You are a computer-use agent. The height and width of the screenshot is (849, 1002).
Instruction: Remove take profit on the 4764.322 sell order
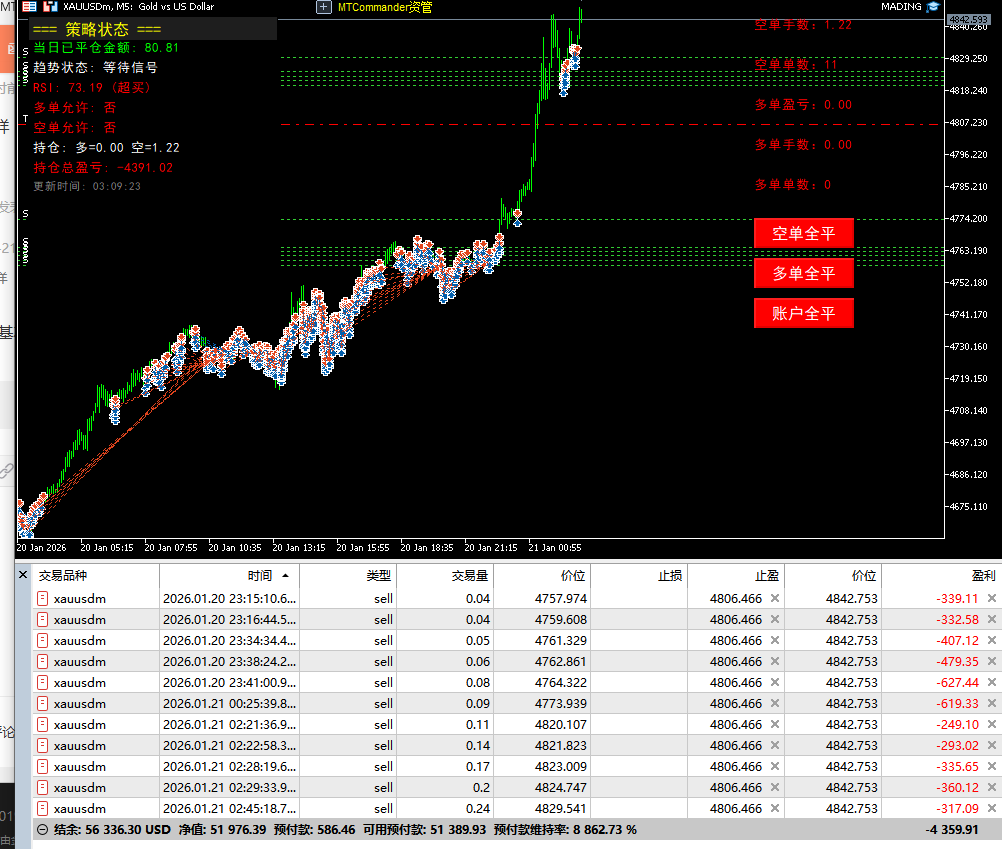click(775, 682)
